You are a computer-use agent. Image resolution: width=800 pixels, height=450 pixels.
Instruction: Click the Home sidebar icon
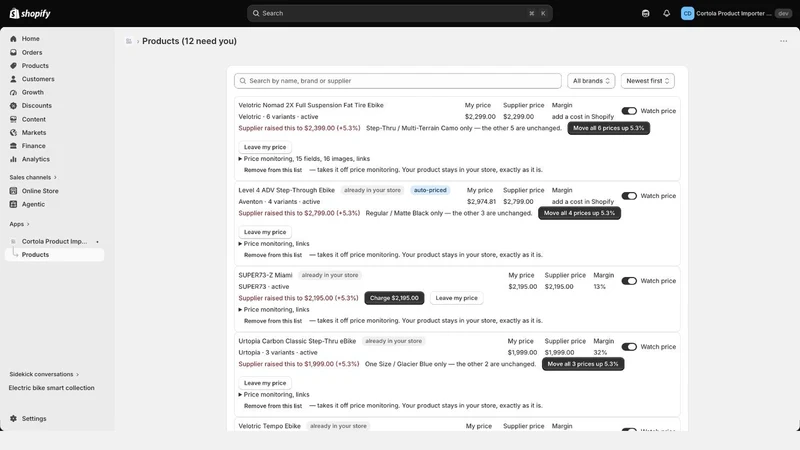(x=13, y=39)
